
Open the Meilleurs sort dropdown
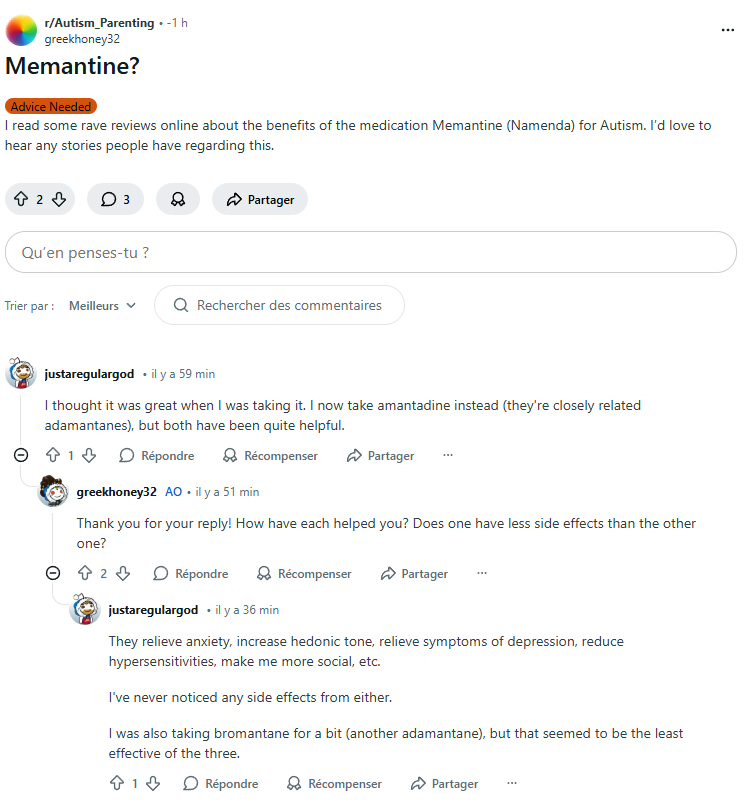click(x=102, y=306)
